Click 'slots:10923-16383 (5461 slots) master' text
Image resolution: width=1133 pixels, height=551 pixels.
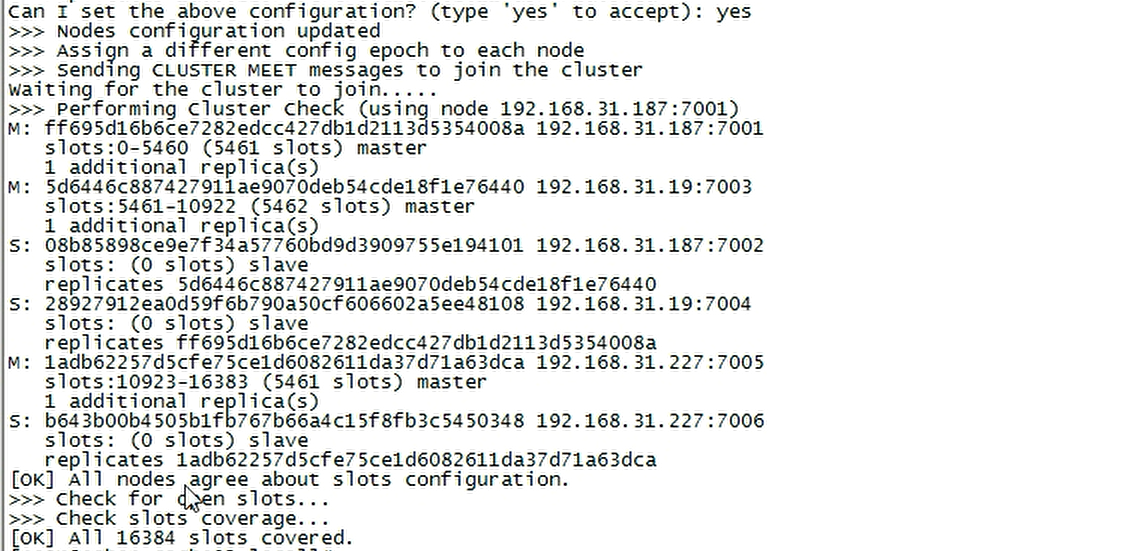pyautogui.click(x=265, y=382)
